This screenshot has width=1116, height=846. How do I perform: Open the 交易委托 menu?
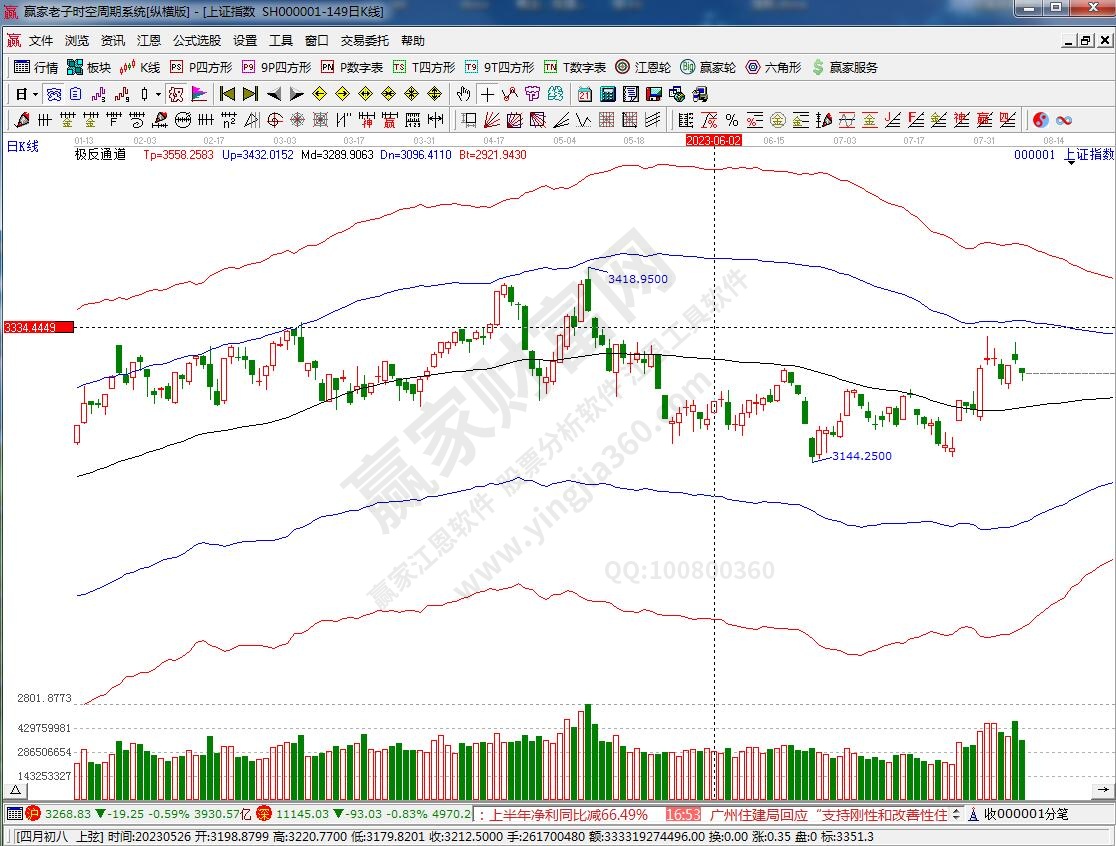click(x=365, y=41)
